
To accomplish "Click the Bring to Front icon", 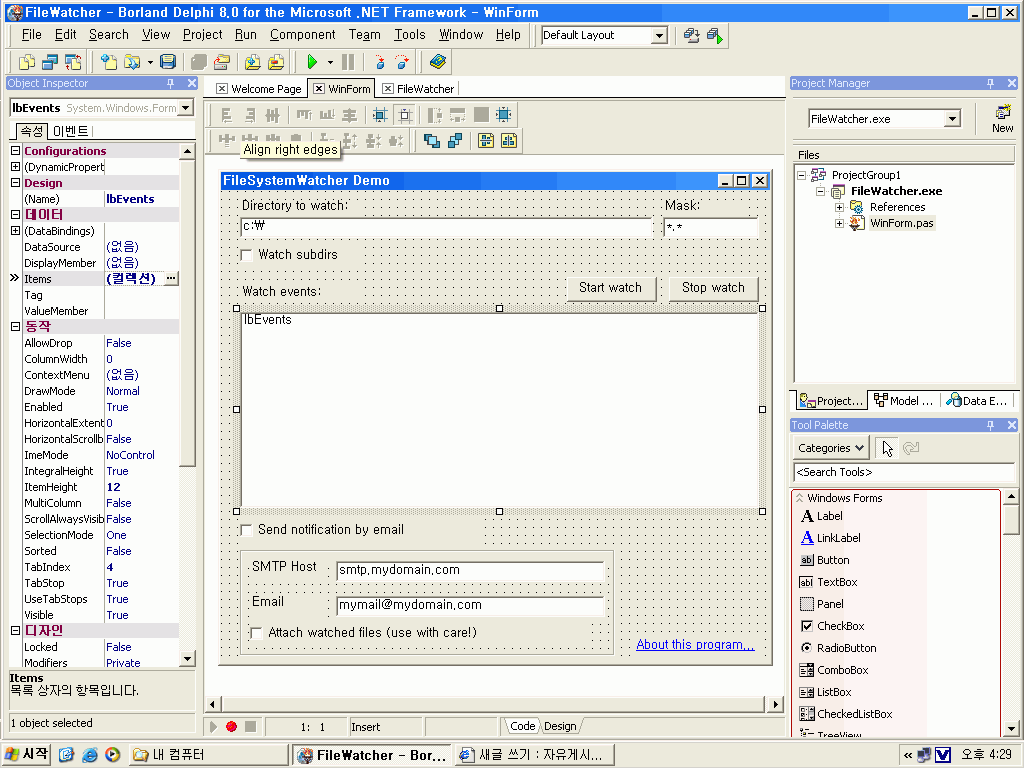I will pyautogui.click(x=432, y=141).
